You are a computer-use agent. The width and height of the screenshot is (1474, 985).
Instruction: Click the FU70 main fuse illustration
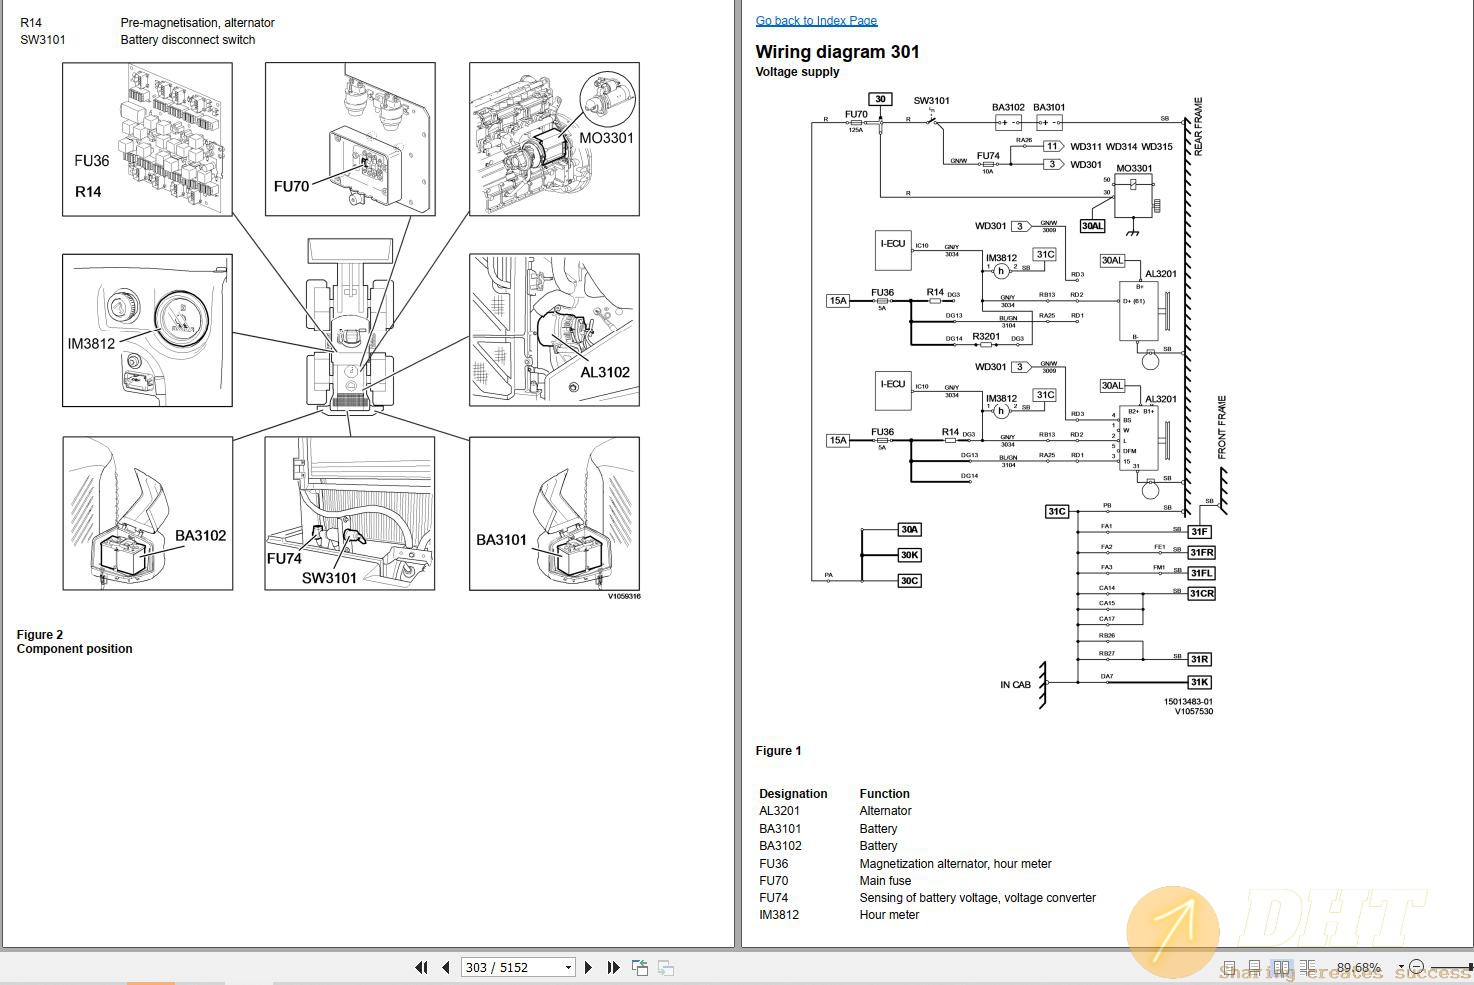(x=350, y=139)
